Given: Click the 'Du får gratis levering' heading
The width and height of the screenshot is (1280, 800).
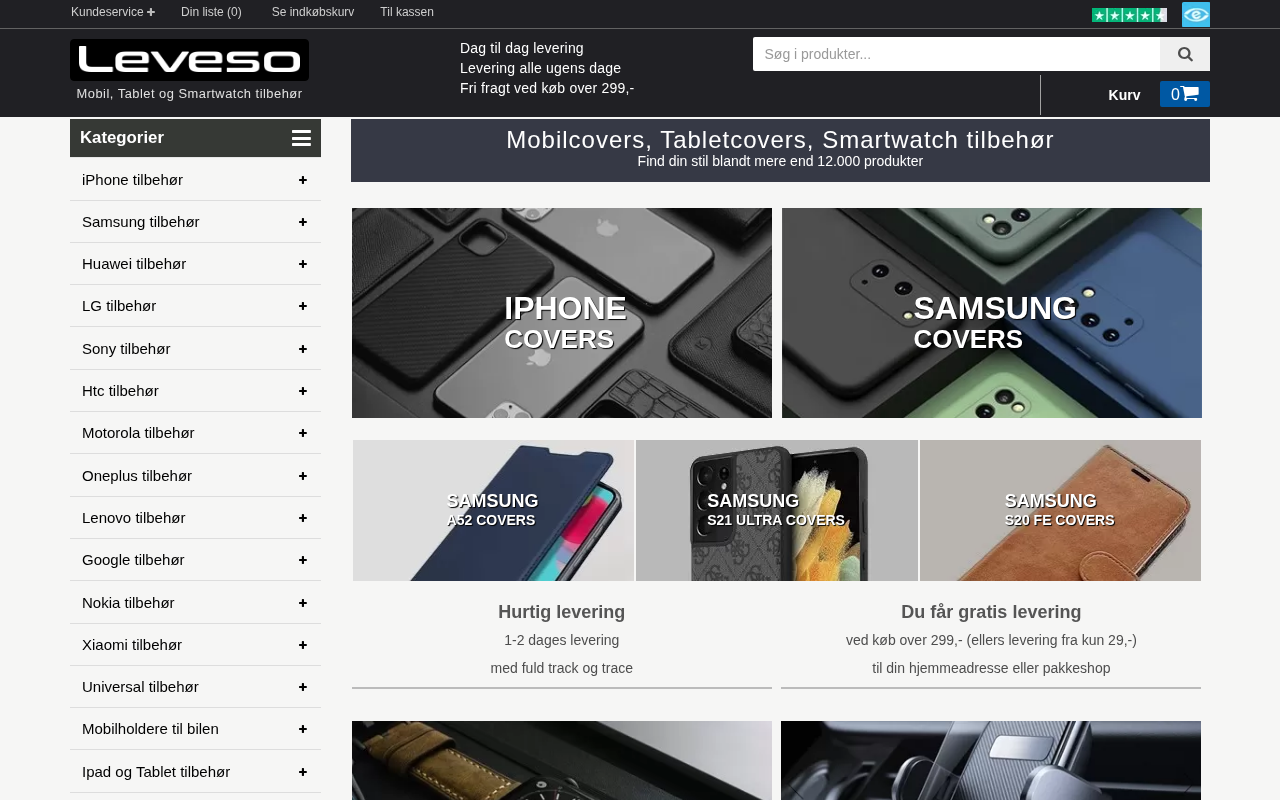Looking at the screenshot, I should click(991, 612).
